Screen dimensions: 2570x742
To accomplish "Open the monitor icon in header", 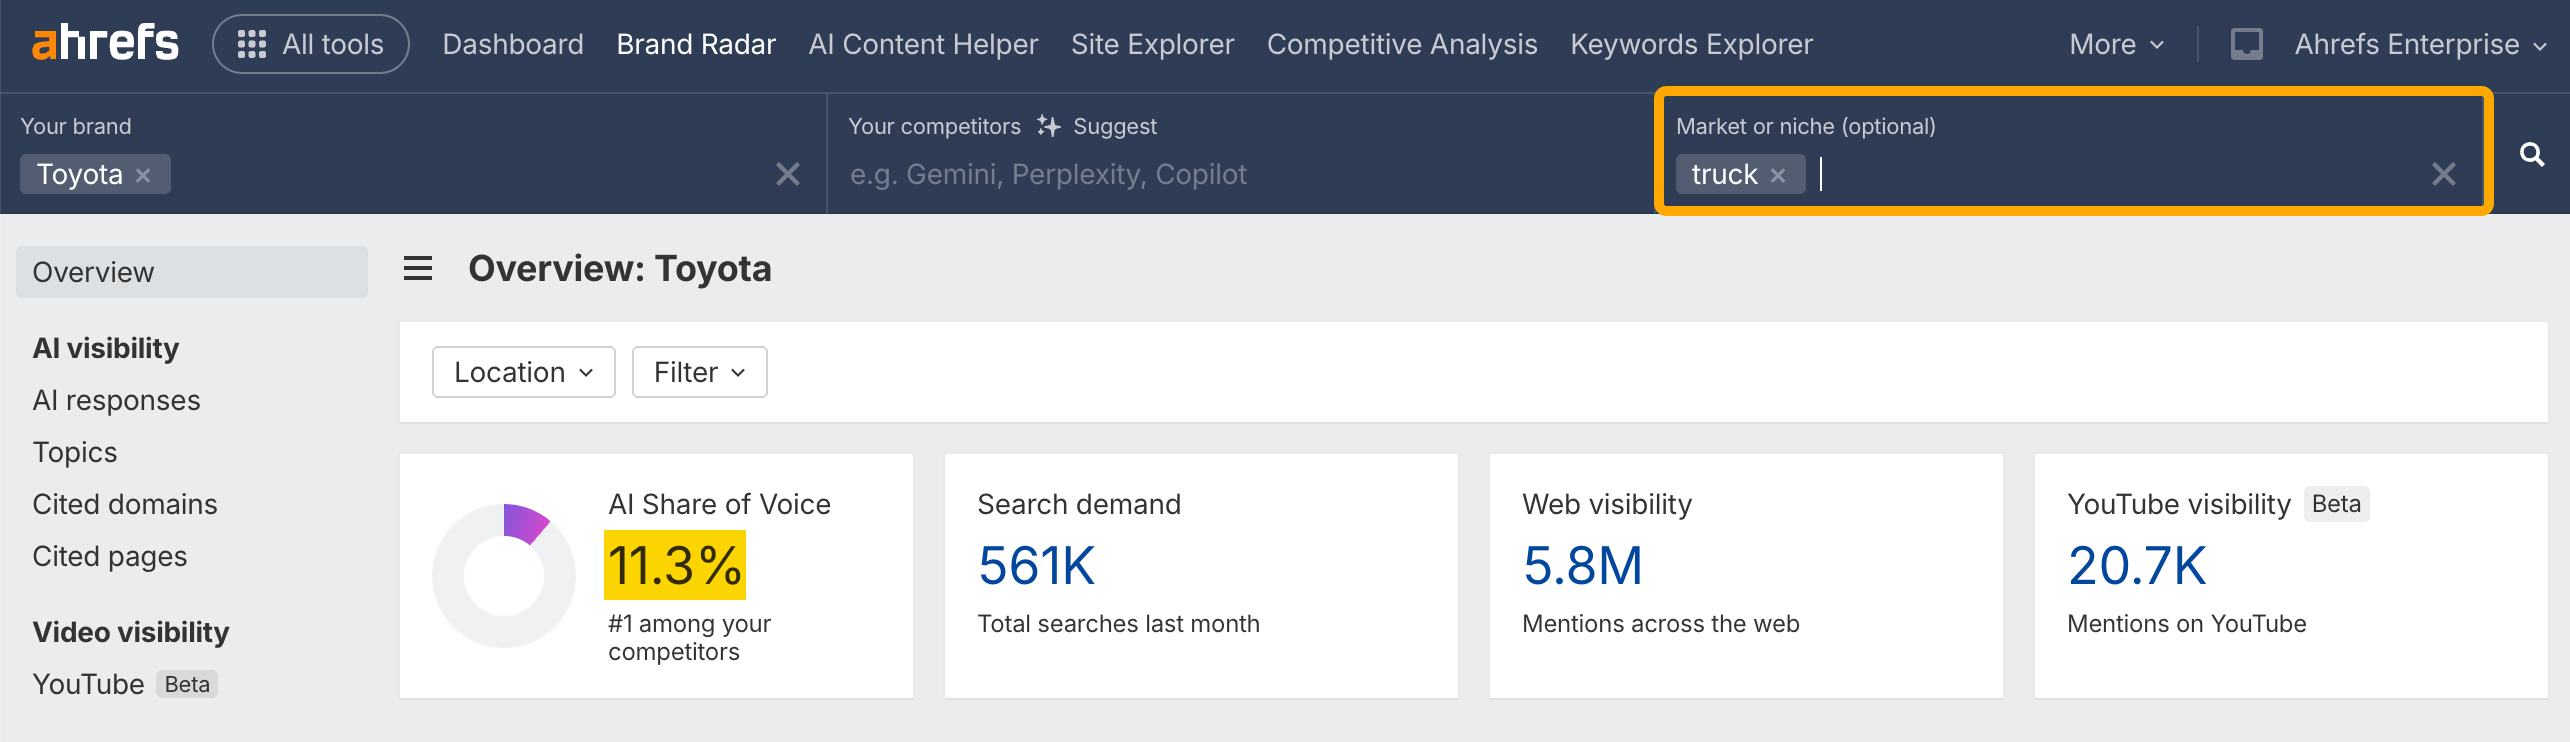I will pyautogui.click(x=2246, y=44).
